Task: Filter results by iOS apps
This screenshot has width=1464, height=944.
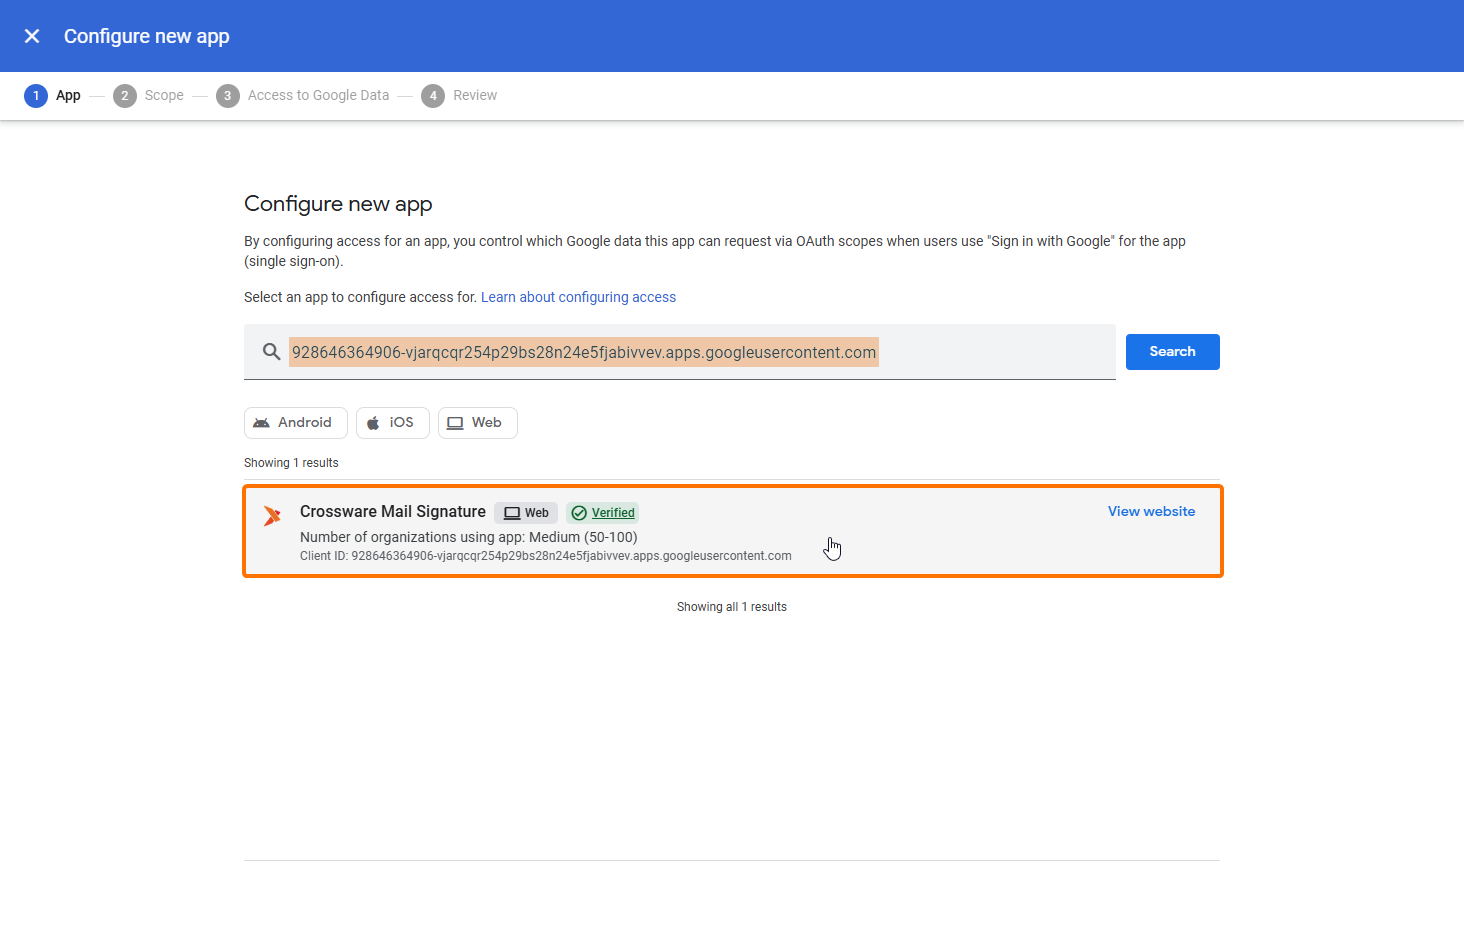Action: [x=392, y=423]
